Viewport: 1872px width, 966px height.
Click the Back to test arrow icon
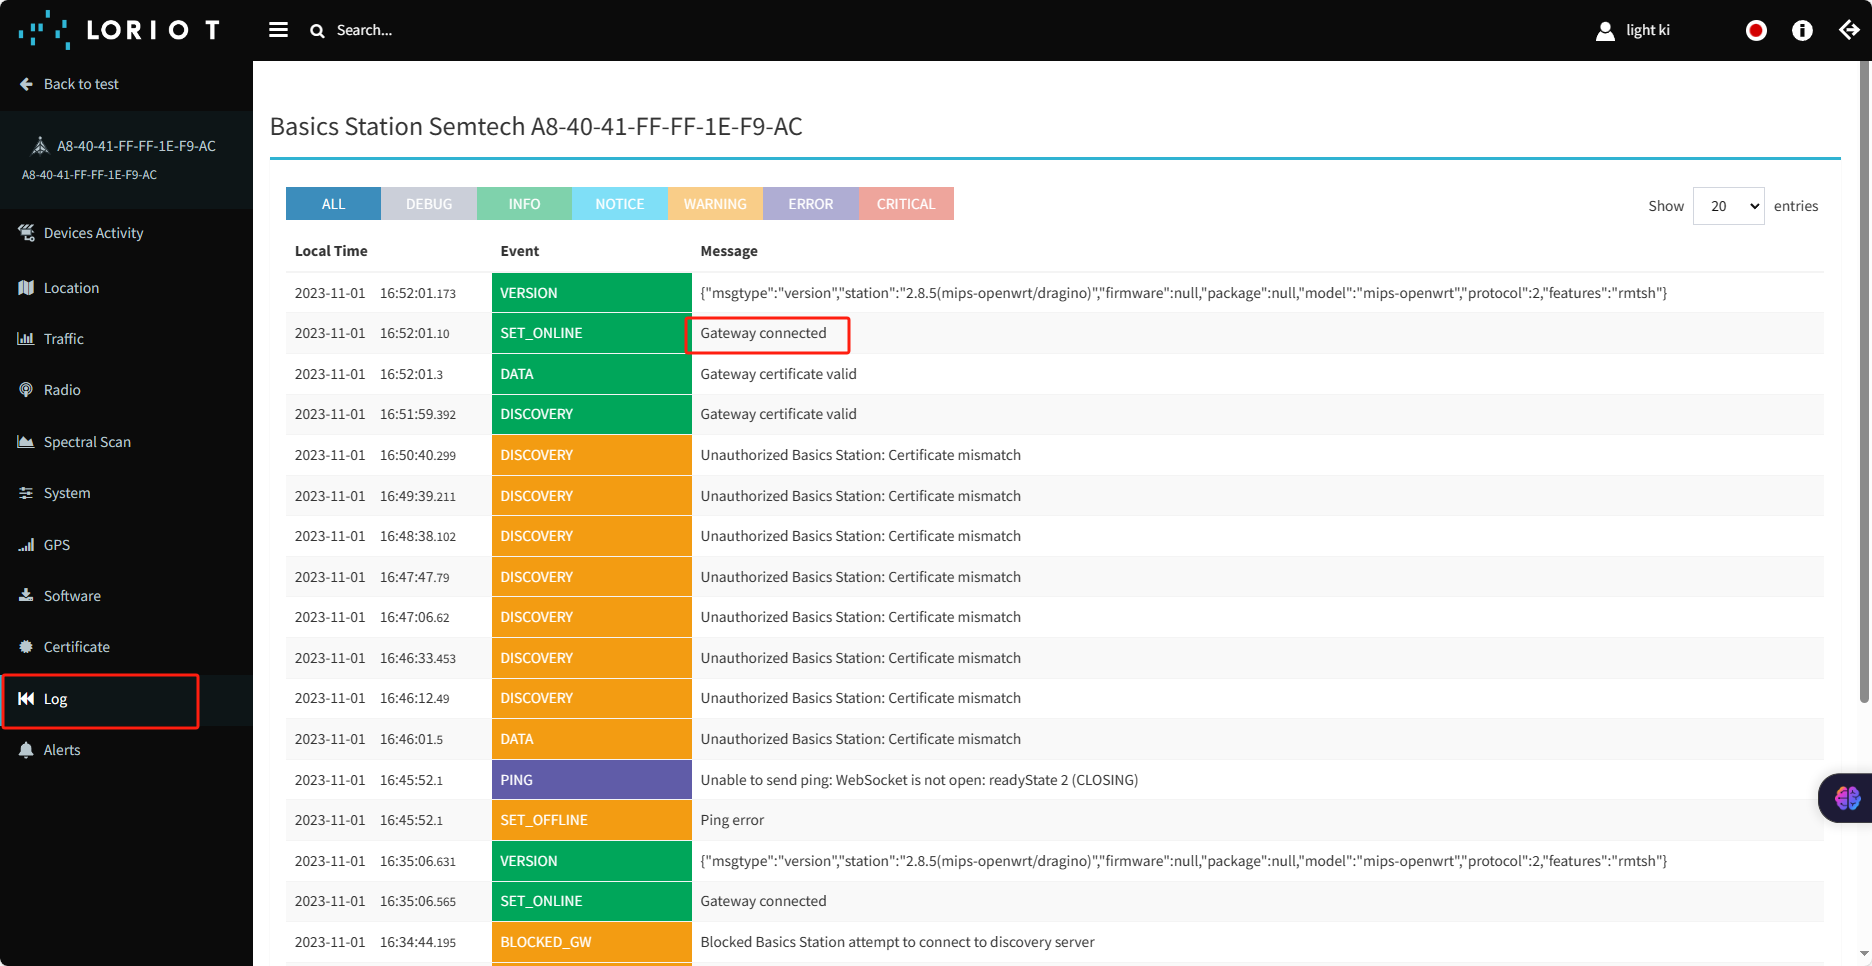tap(26, 84)
